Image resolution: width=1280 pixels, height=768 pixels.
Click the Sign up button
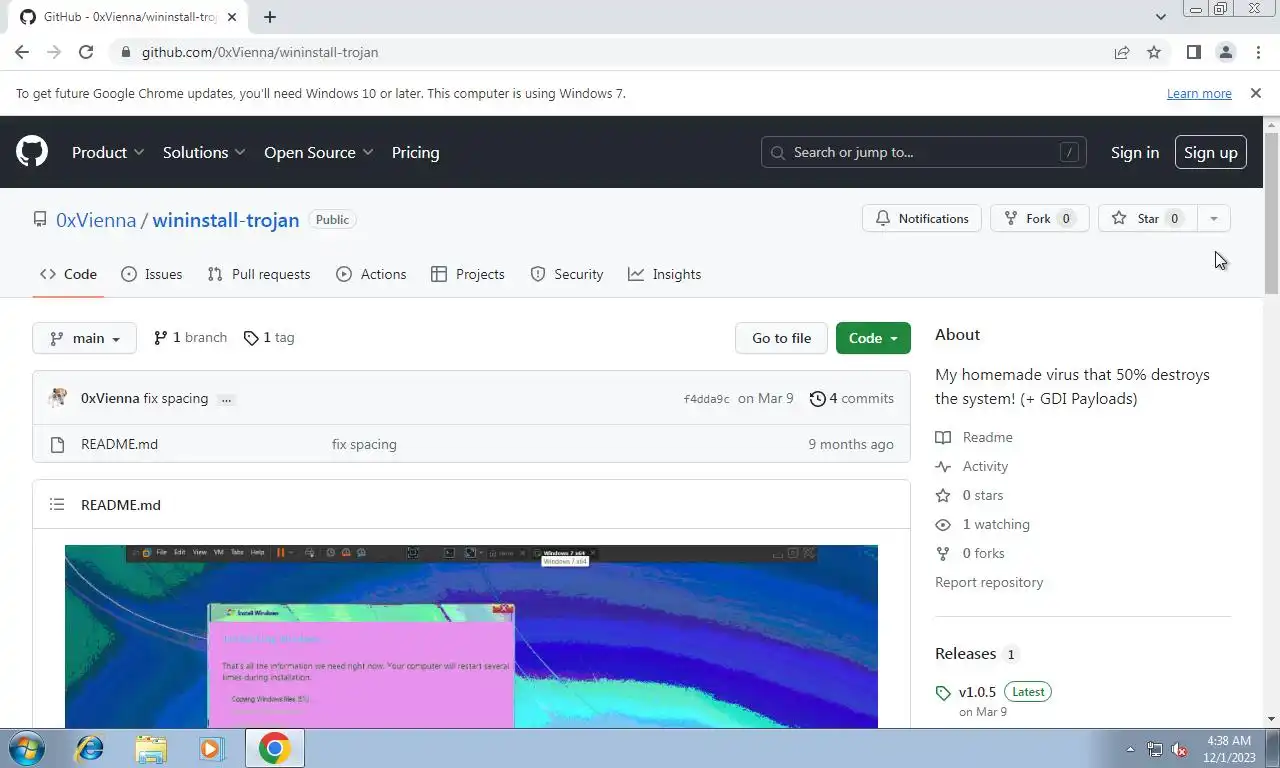[x=1210, y=152]
